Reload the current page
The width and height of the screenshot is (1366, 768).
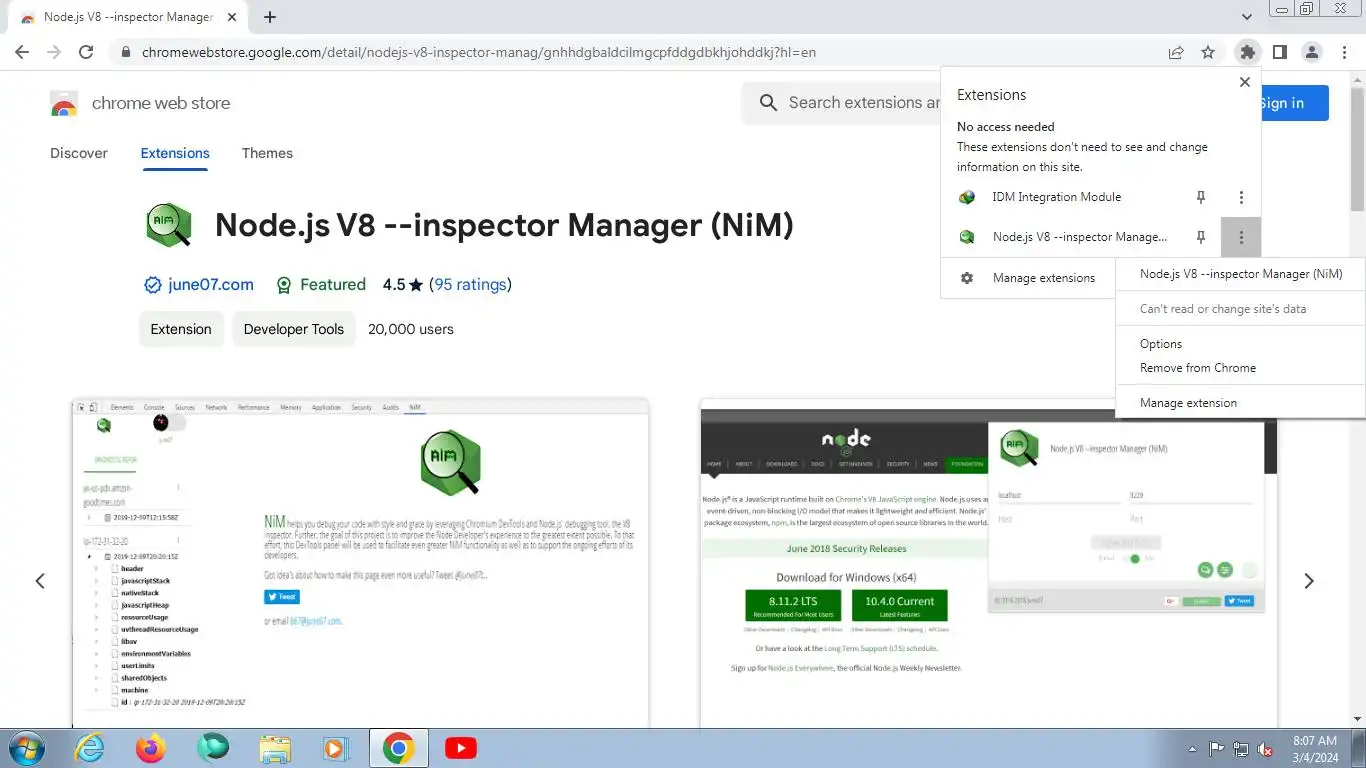tap(86, 52)
